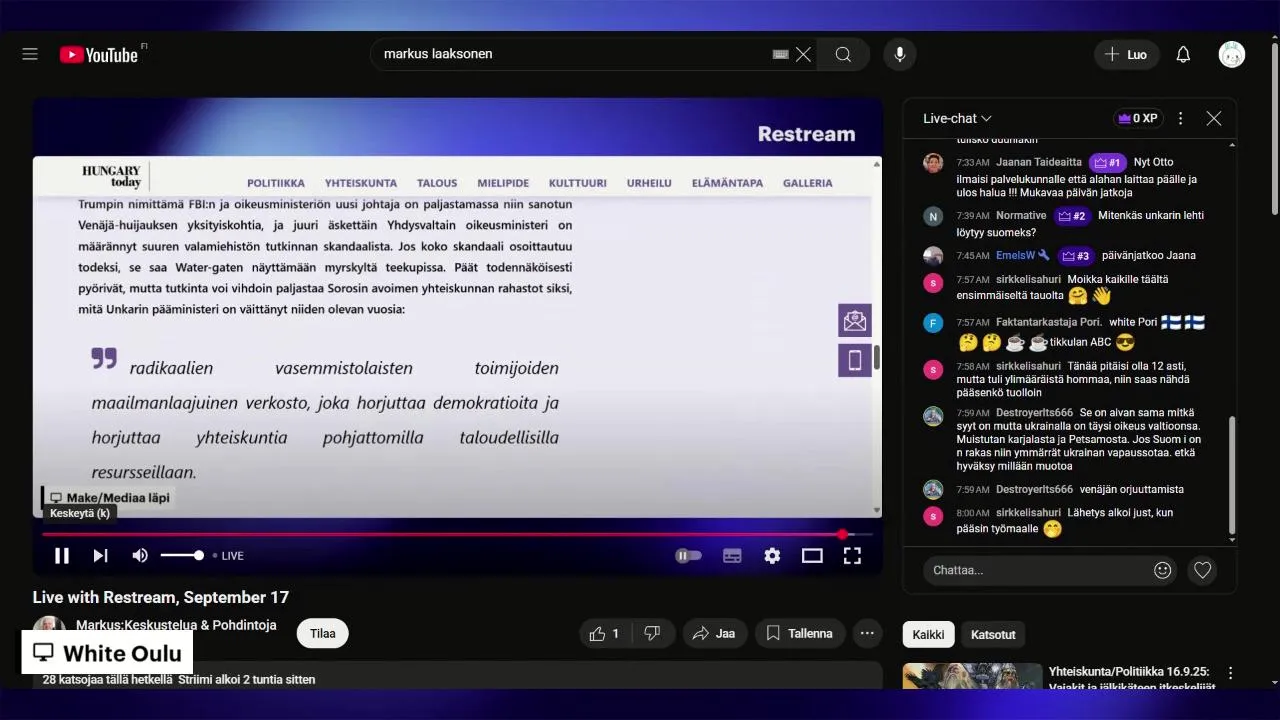Go to the YouTube home logo

click(98, 55)
